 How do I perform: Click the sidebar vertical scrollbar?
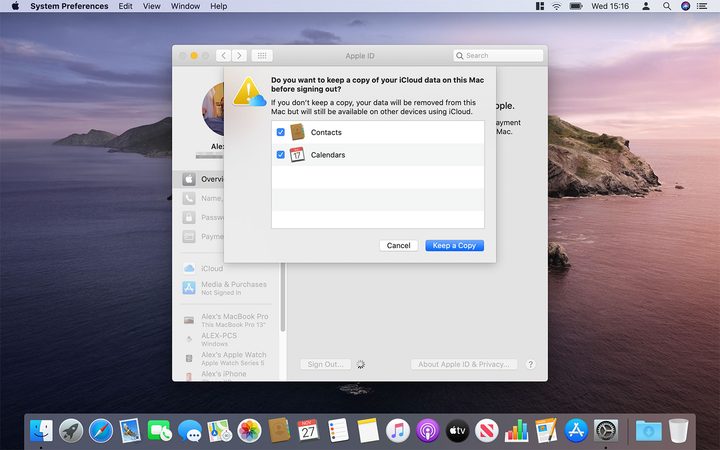click(x=283, y=298)
